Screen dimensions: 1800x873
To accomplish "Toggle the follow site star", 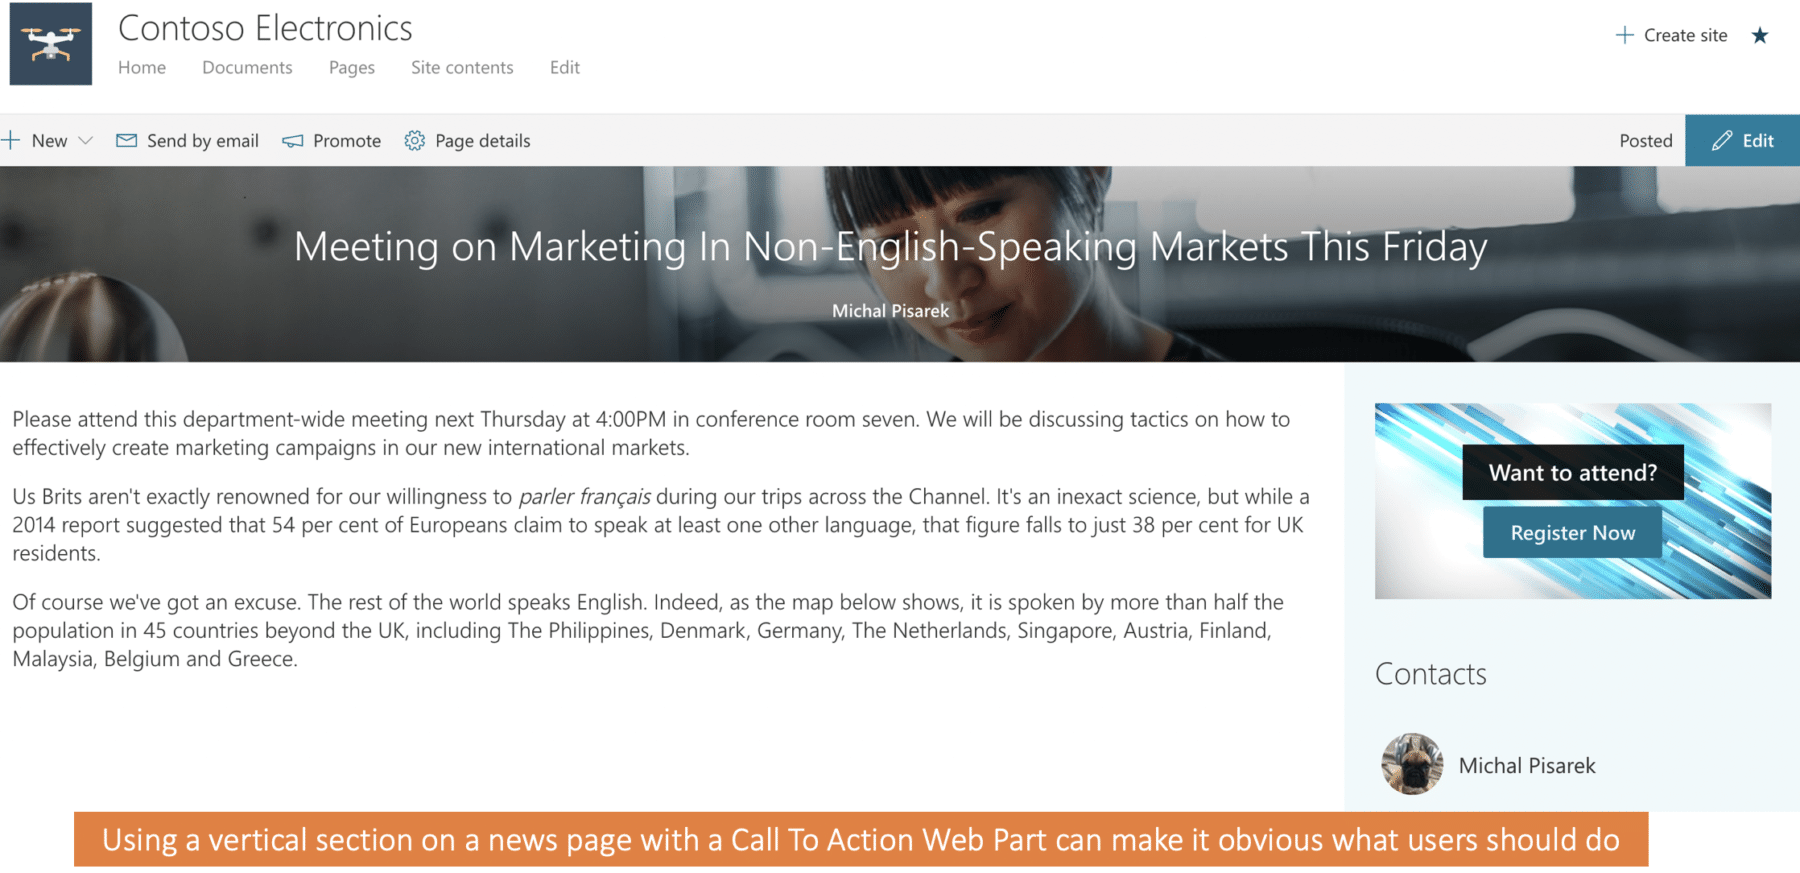I will coord(1760,36).
